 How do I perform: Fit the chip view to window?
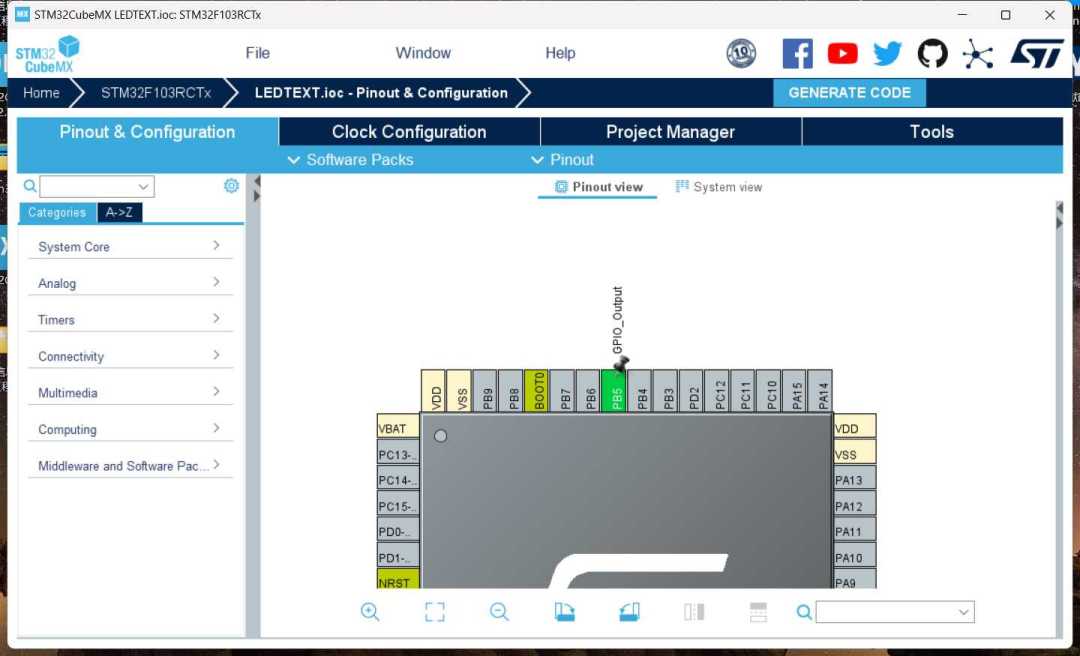coord(435,611)
